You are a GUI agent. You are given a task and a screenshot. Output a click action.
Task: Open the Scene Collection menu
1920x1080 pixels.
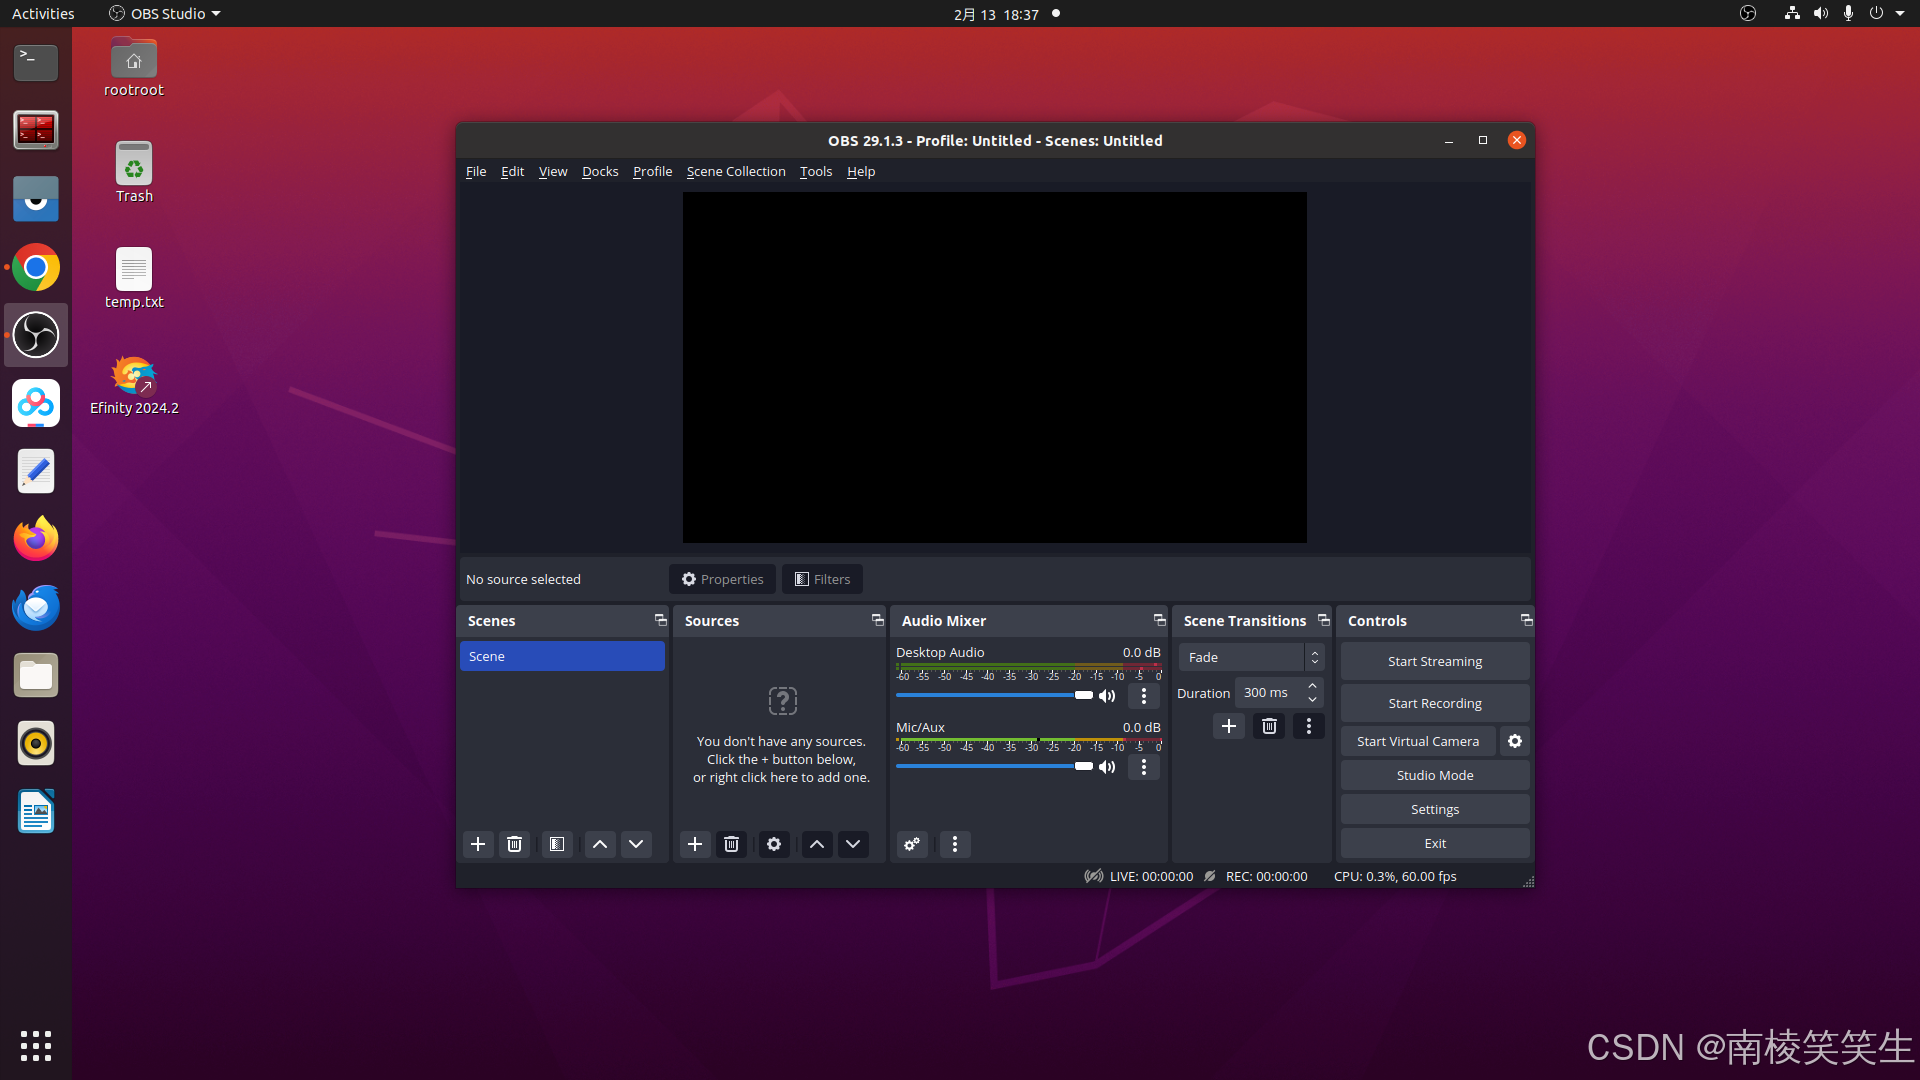click(x=736, y=172)
